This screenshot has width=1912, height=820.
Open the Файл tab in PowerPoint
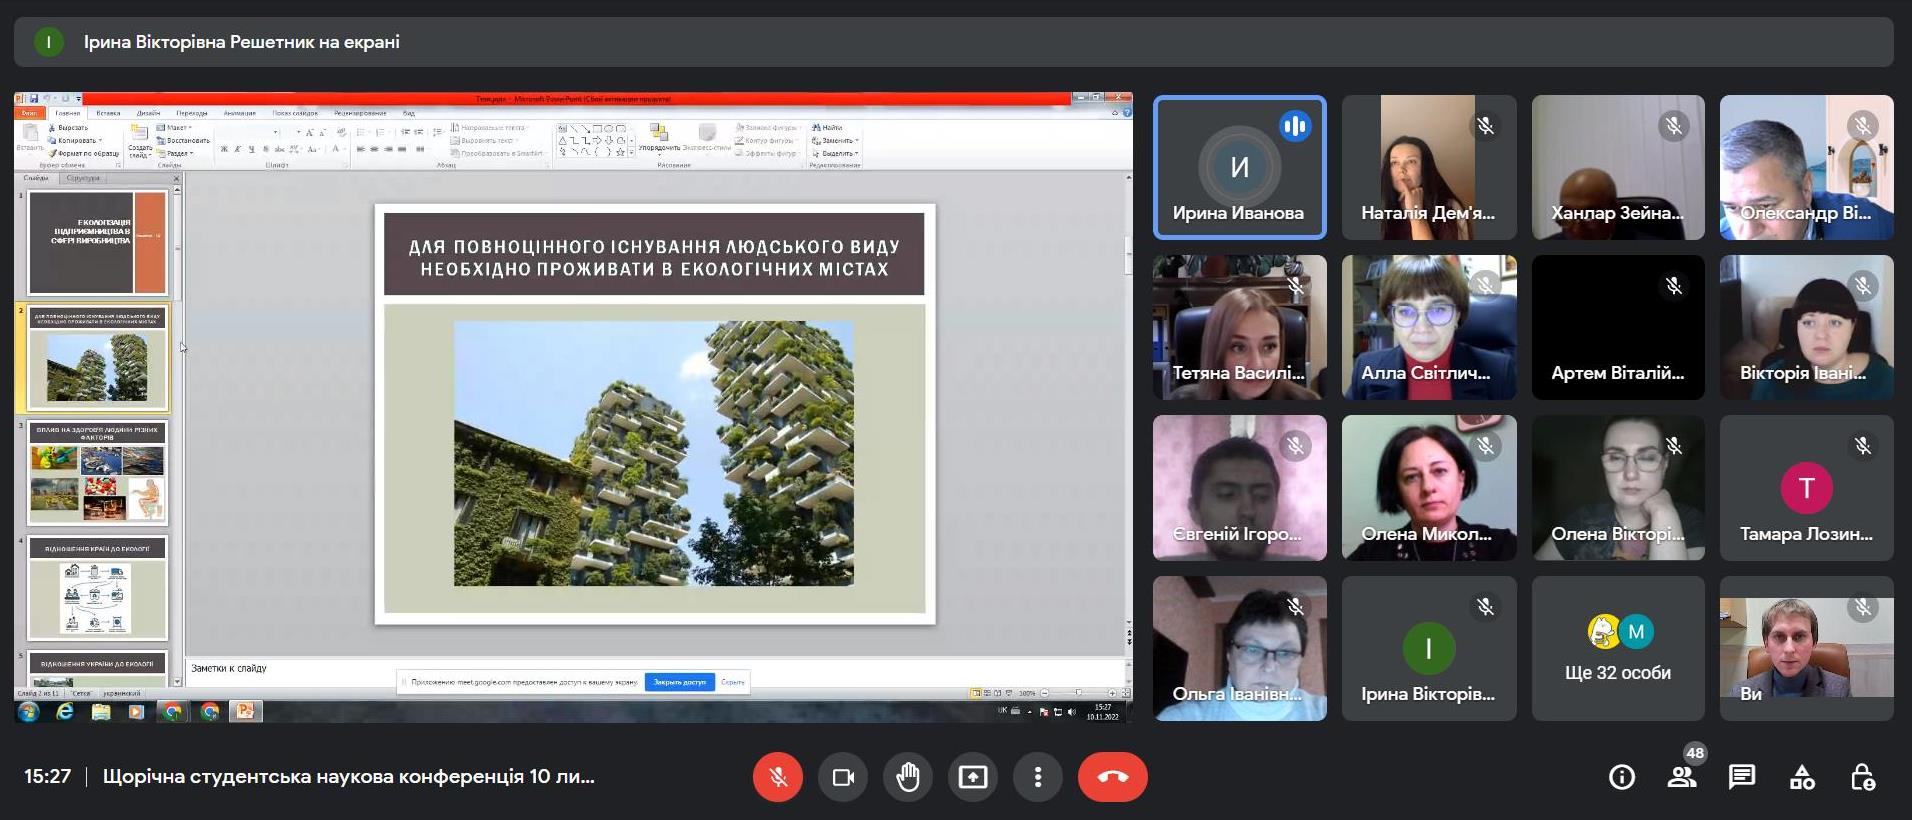(29, 113)
